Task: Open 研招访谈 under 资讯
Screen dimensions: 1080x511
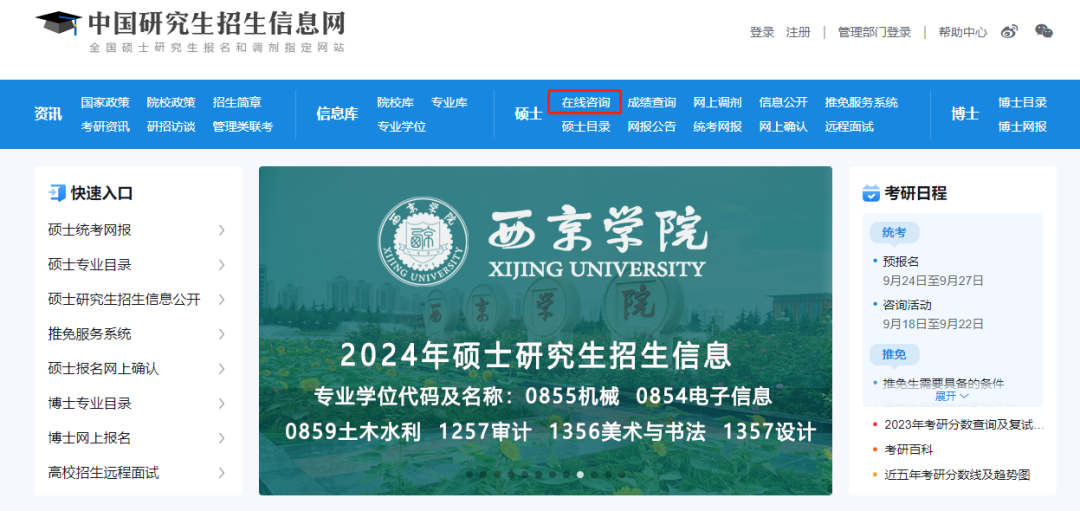Action: (171, 127)
